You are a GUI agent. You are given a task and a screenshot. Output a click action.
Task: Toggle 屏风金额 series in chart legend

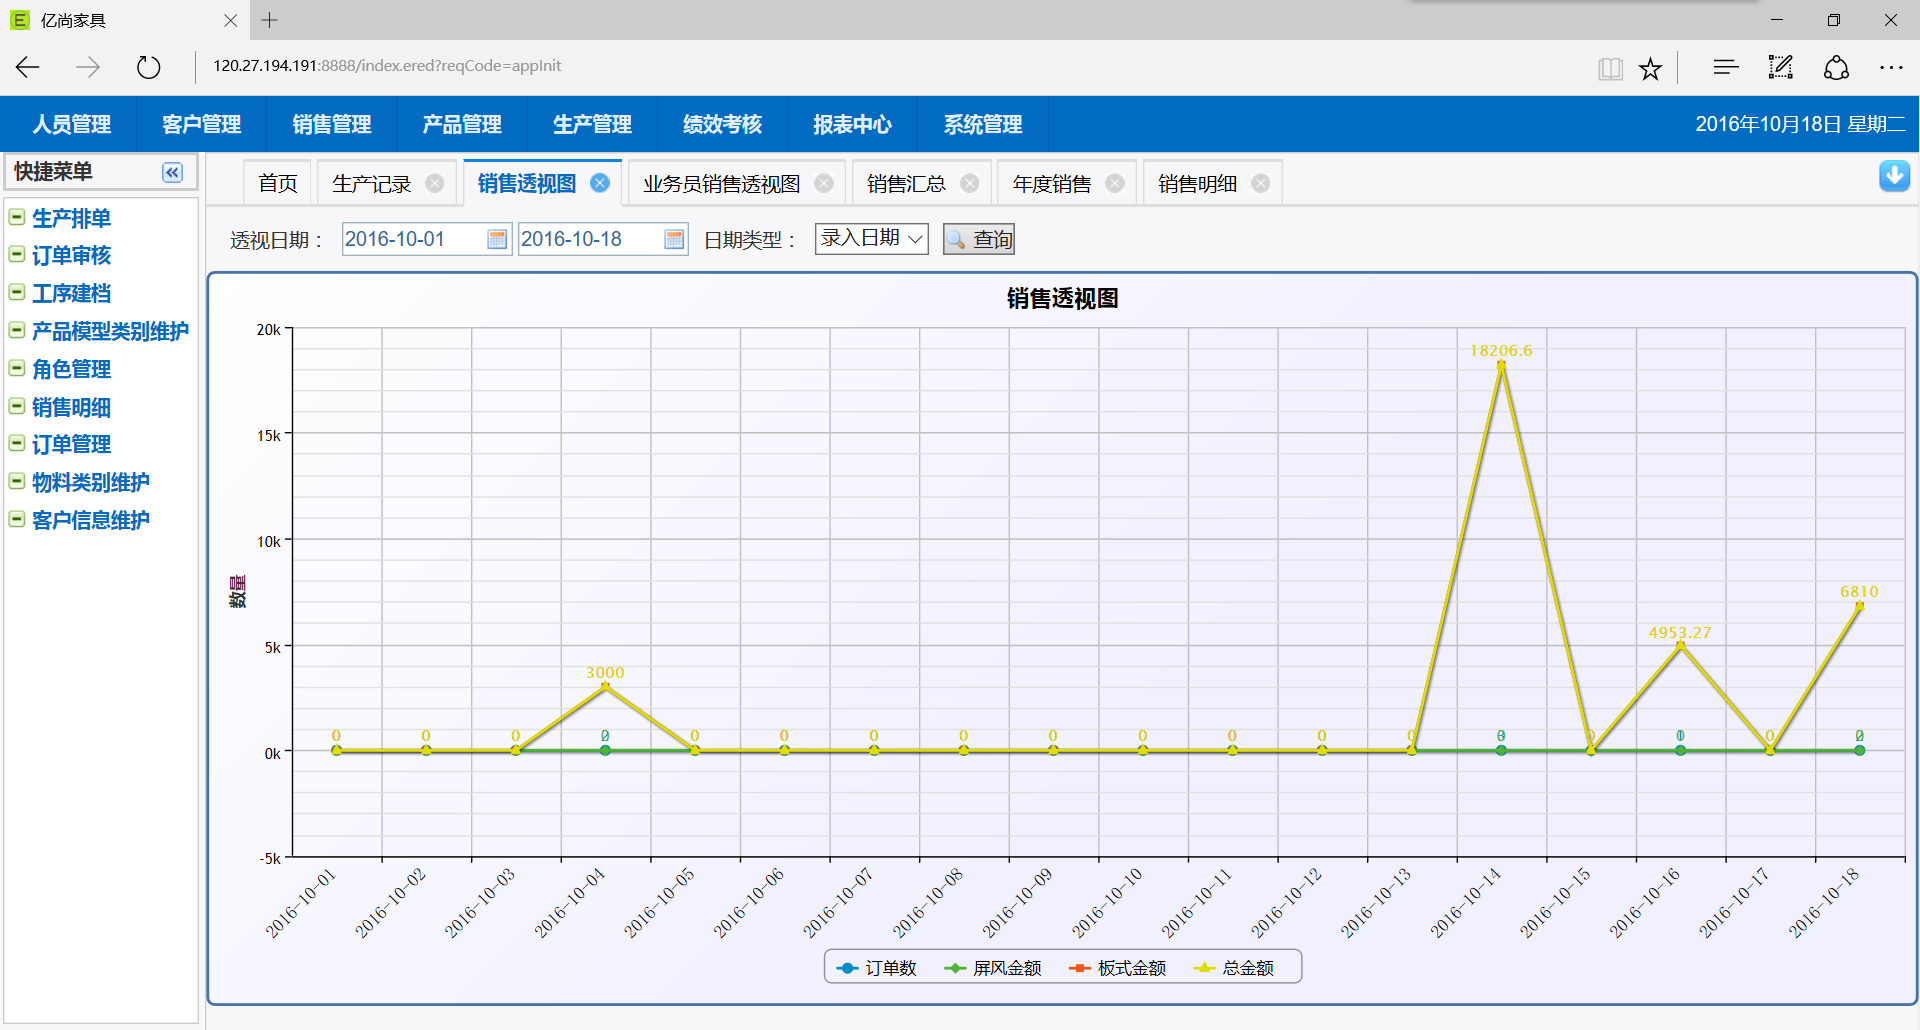coord(993,968)
